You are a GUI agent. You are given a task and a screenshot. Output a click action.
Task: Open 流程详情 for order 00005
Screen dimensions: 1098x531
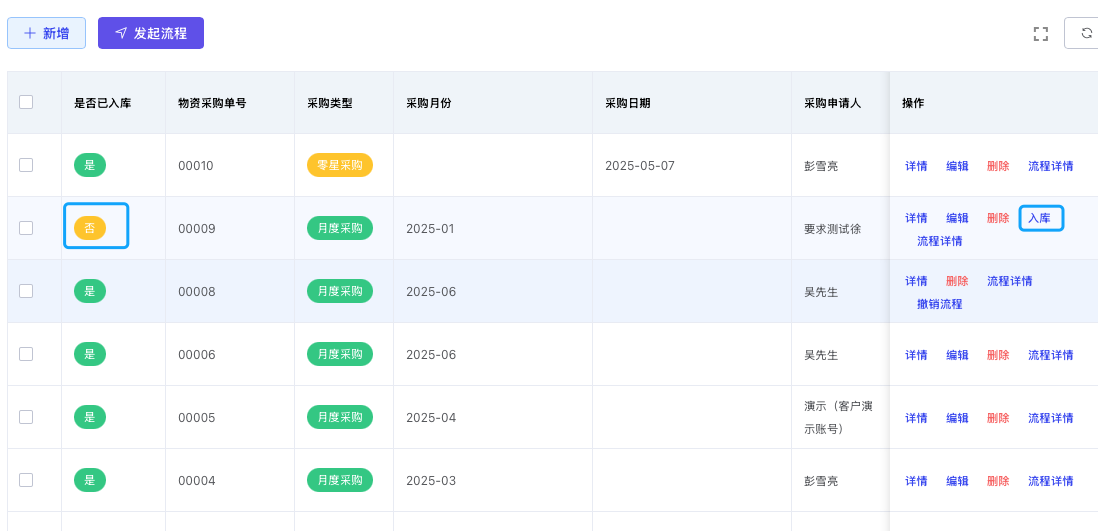click(1050, 418)
